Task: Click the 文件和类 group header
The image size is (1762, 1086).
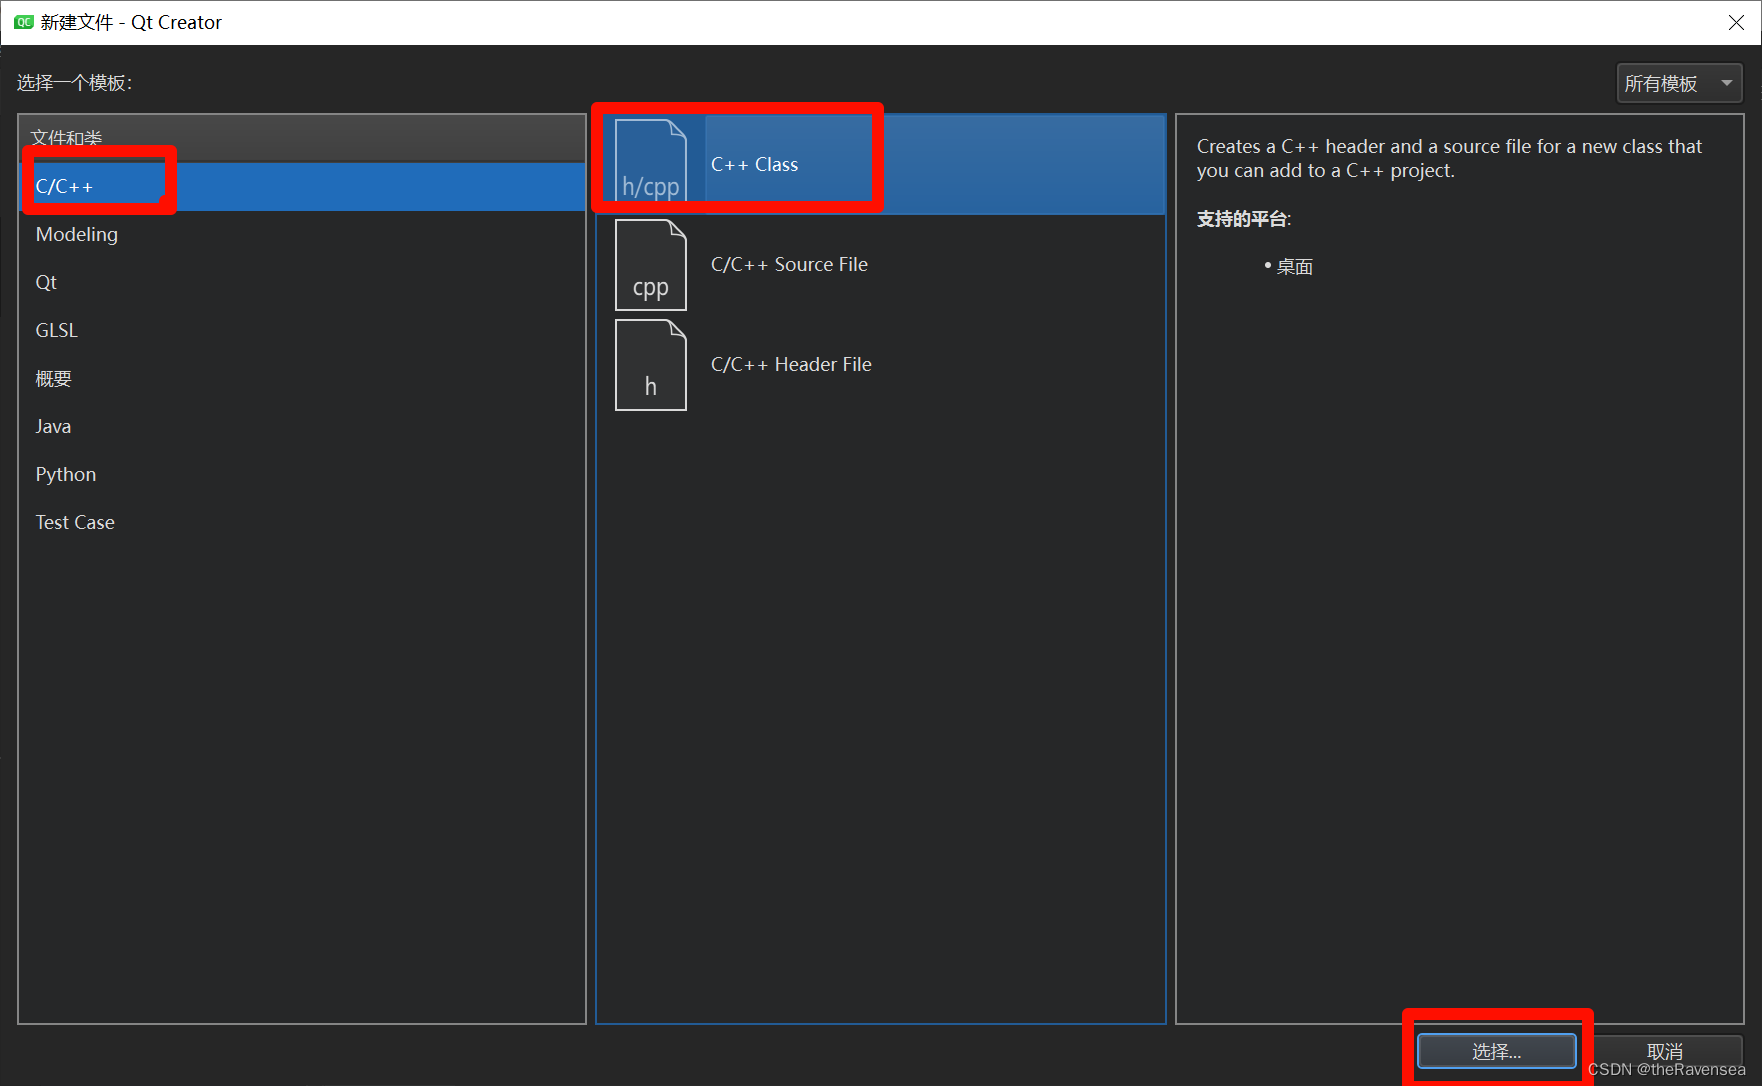Action: (302, 138)
